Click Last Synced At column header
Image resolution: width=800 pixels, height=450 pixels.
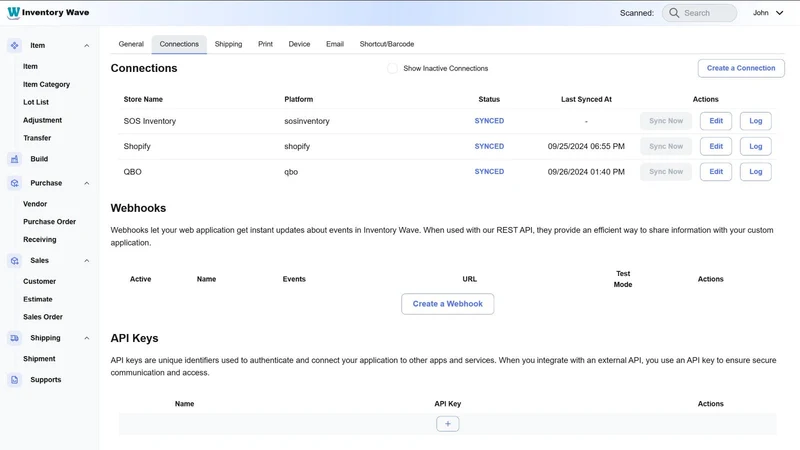click(x=586, y=99)
